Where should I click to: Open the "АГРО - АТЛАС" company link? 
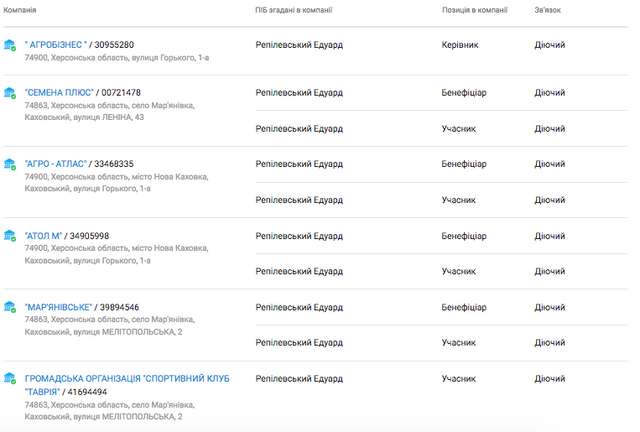pos(59,164)
